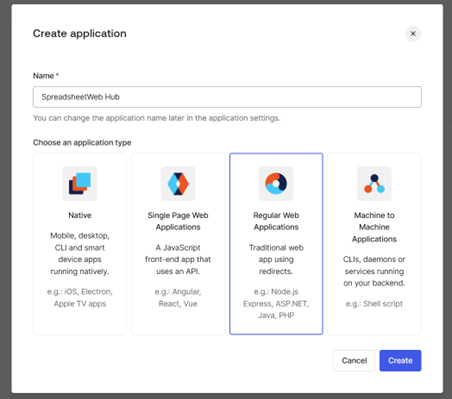
Task: Click the Single Page Web Applications title
Action: 178,221
